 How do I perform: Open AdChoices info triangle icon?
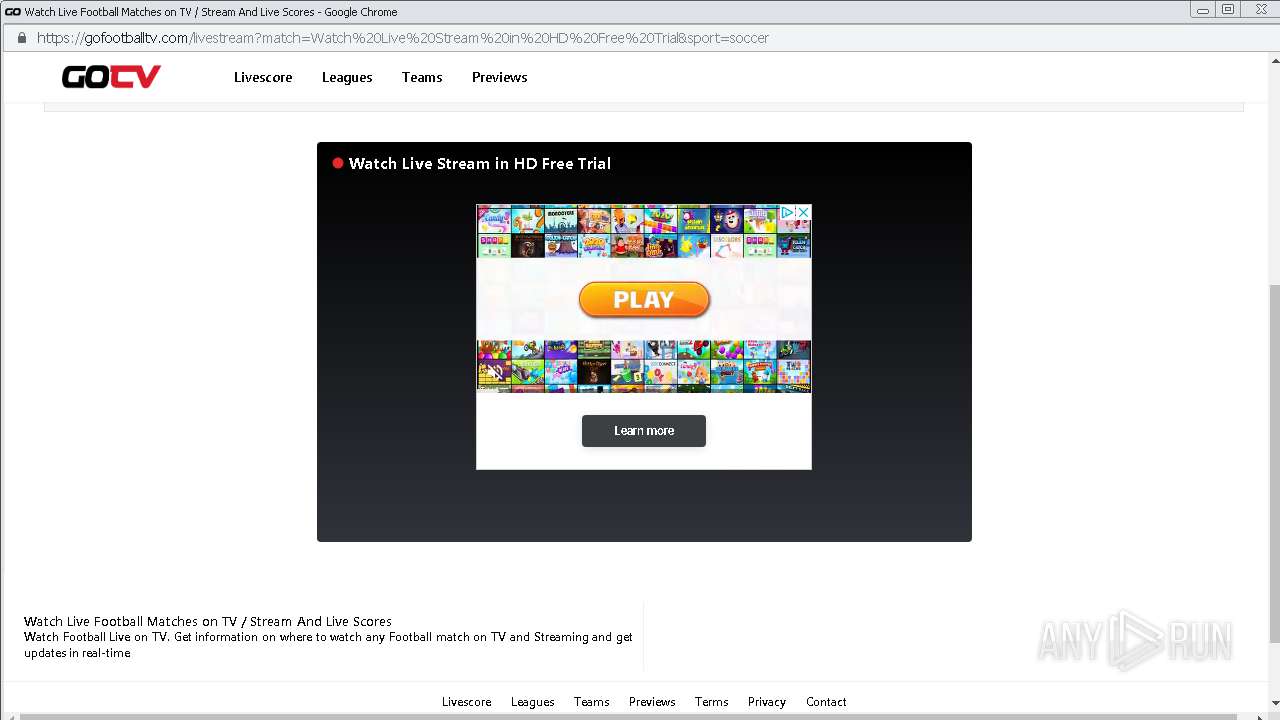[788, 213]
